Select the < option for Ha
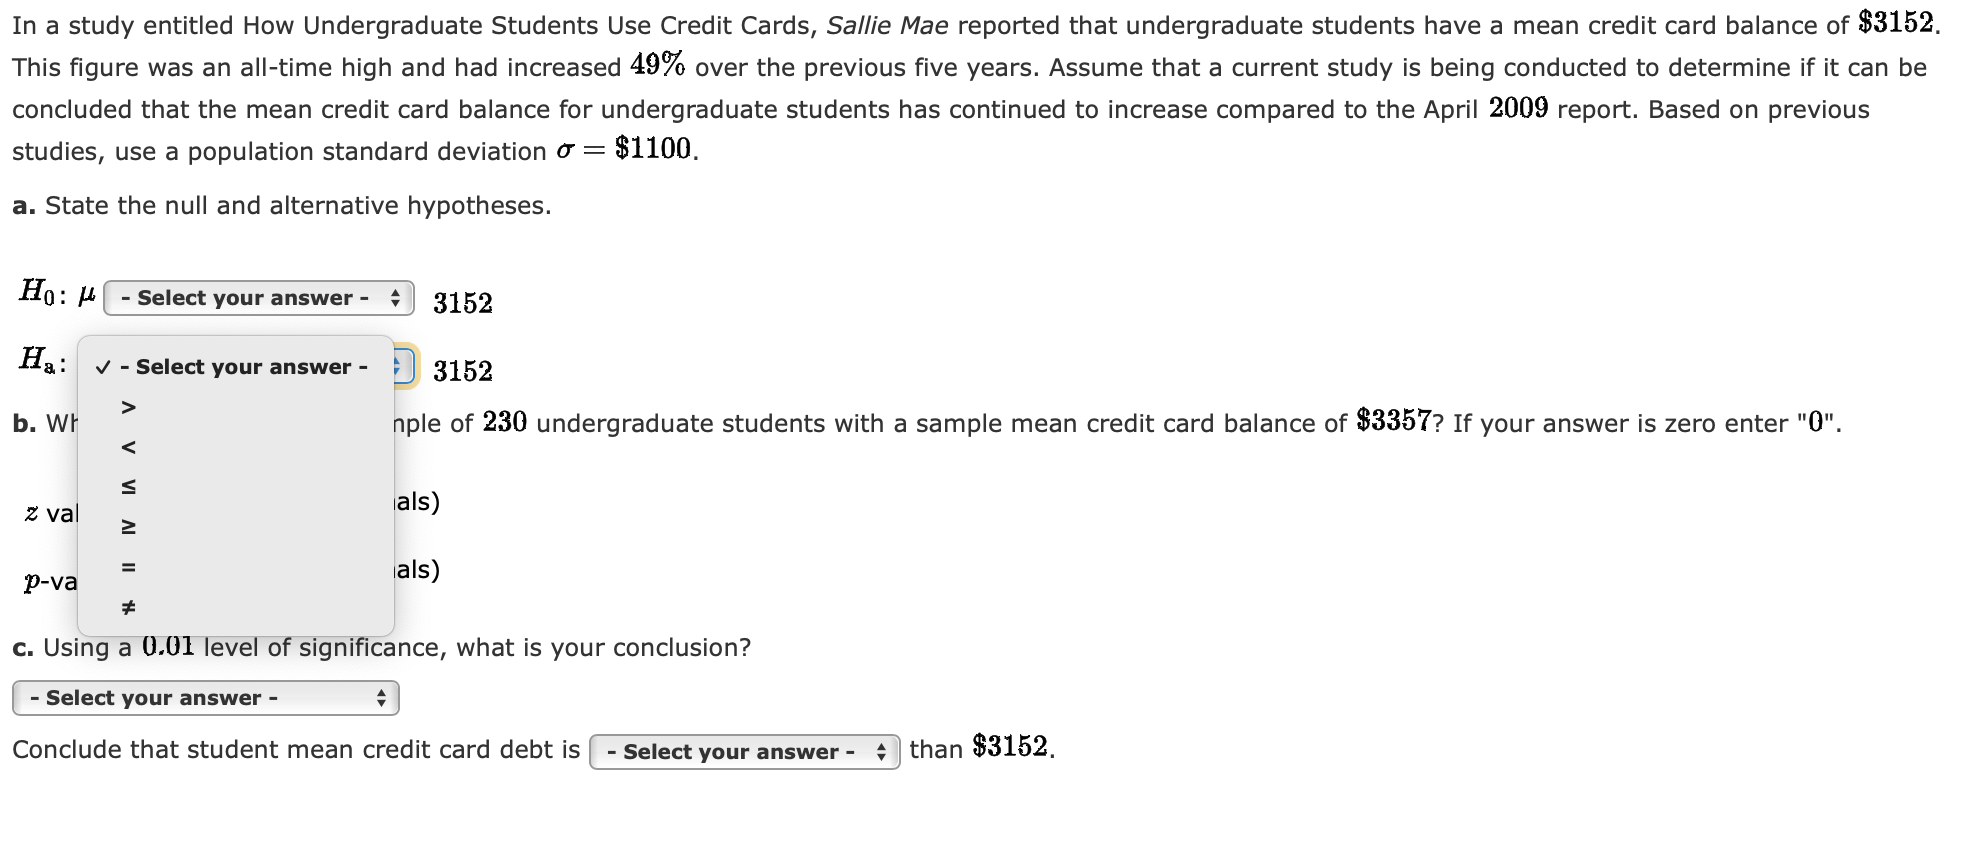The image size is (1962, 862). [x=127, y=446]
